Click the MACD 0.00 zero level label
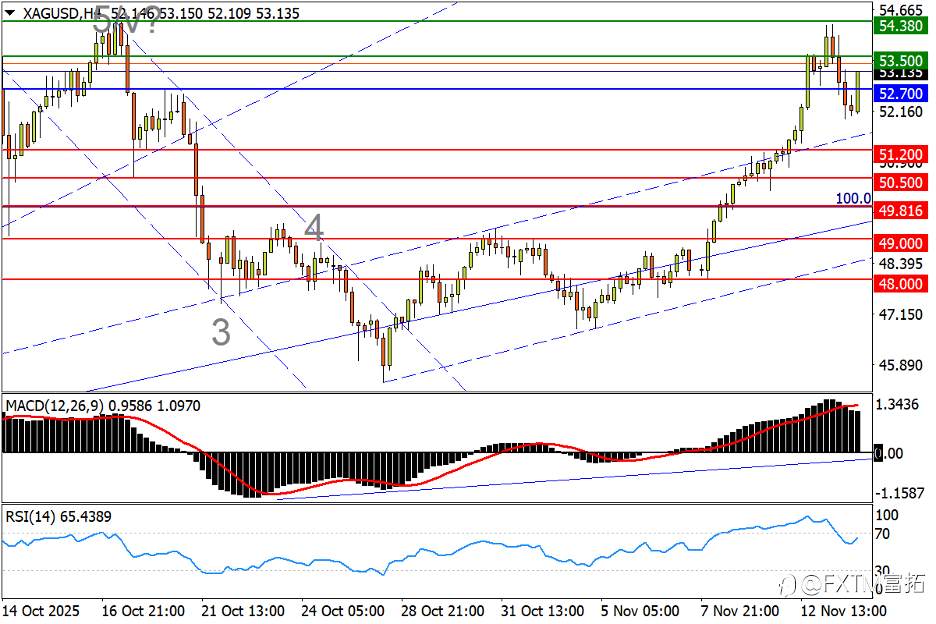Viewport: 936px width, 624px height. (889, 453)
